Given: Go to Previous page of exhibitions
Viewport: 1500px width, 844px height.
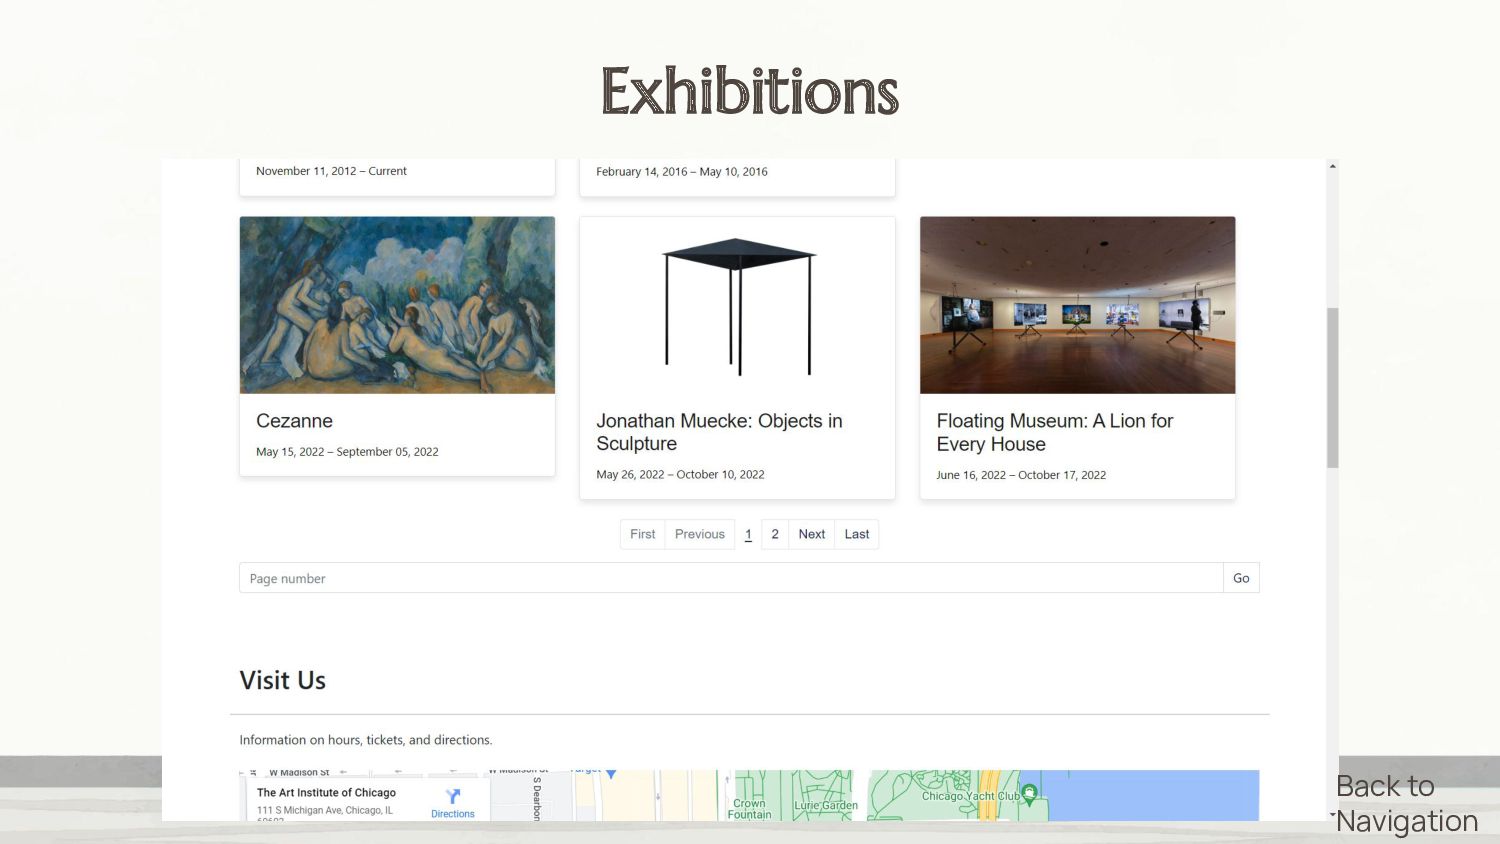Looking at the screenshot, I should point(700,534).
